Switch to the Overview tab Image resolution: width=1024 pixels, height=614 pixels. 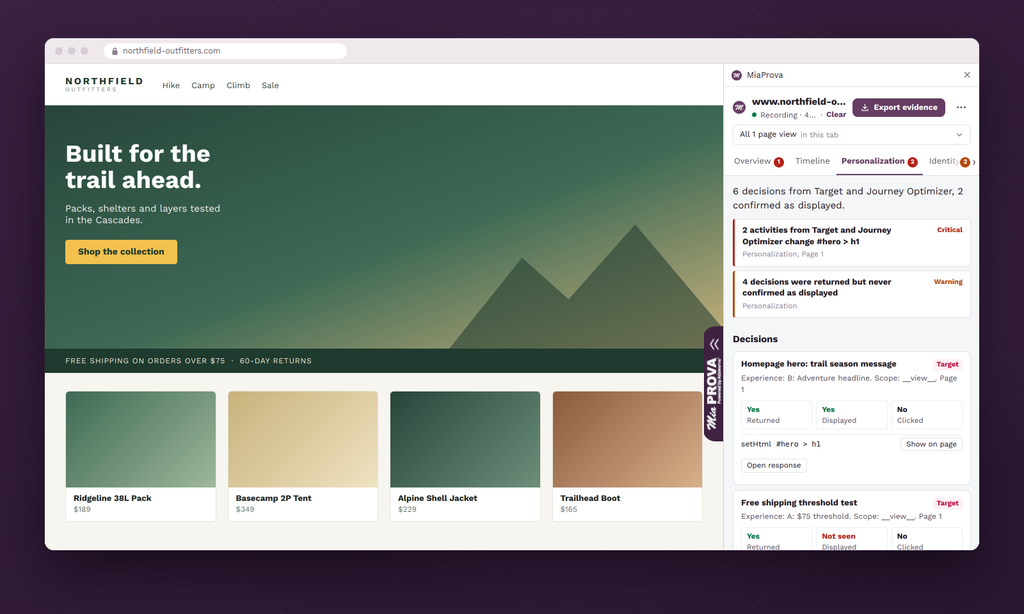(x=758, y=161)
